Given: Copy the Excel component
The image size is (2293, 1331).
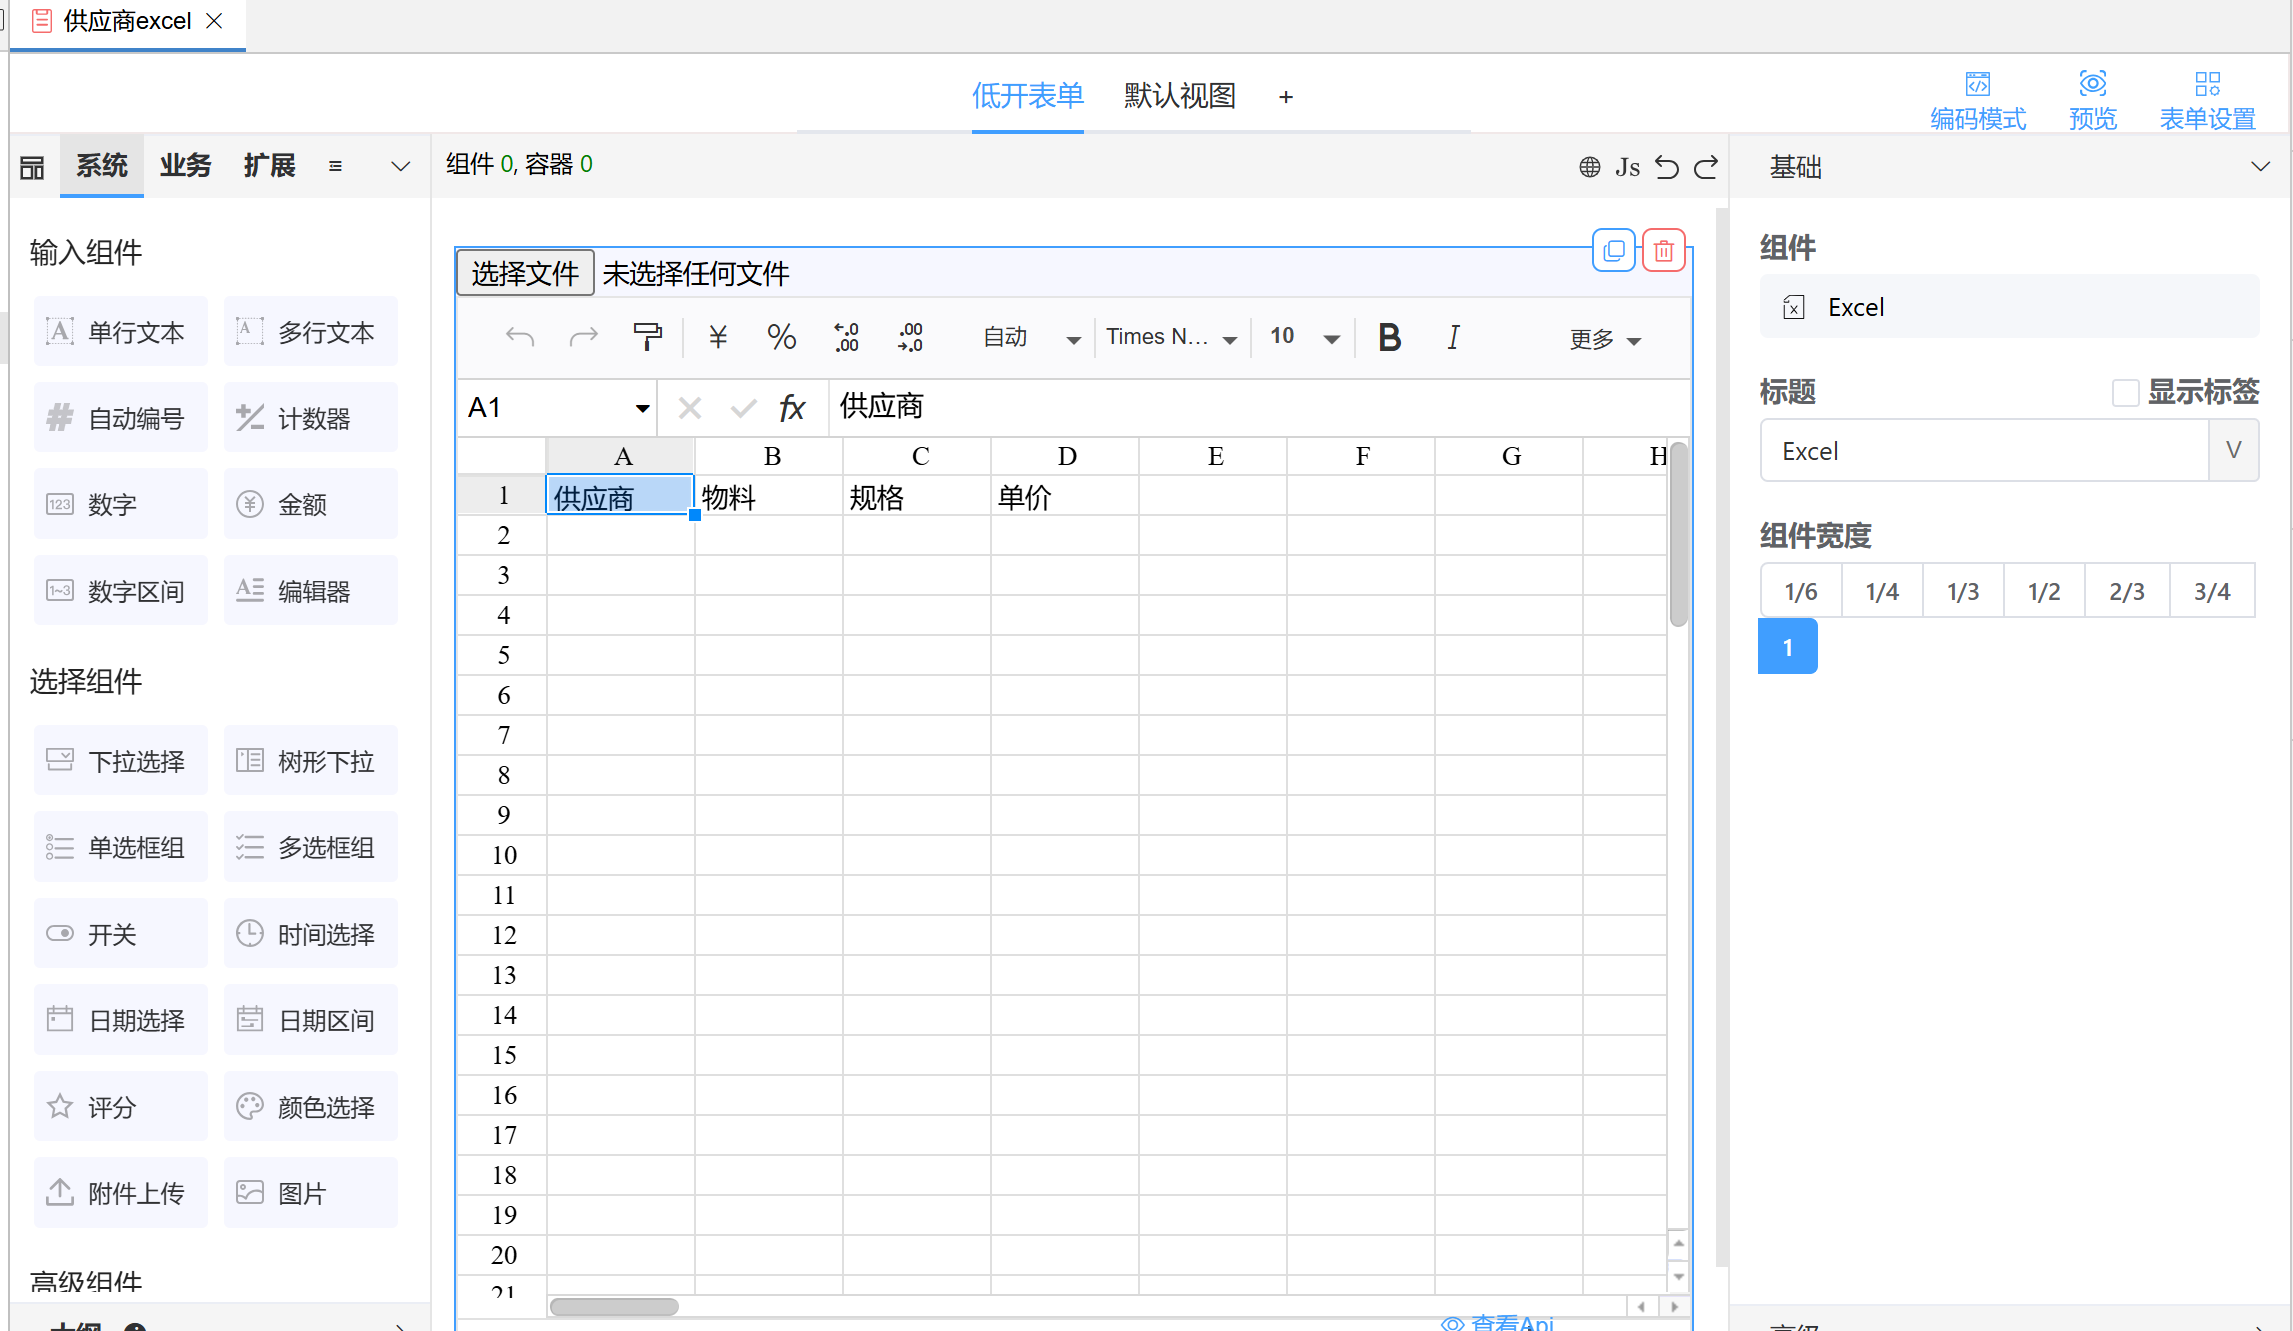Looking at the screenshot, I should (x=1613, y=251).
